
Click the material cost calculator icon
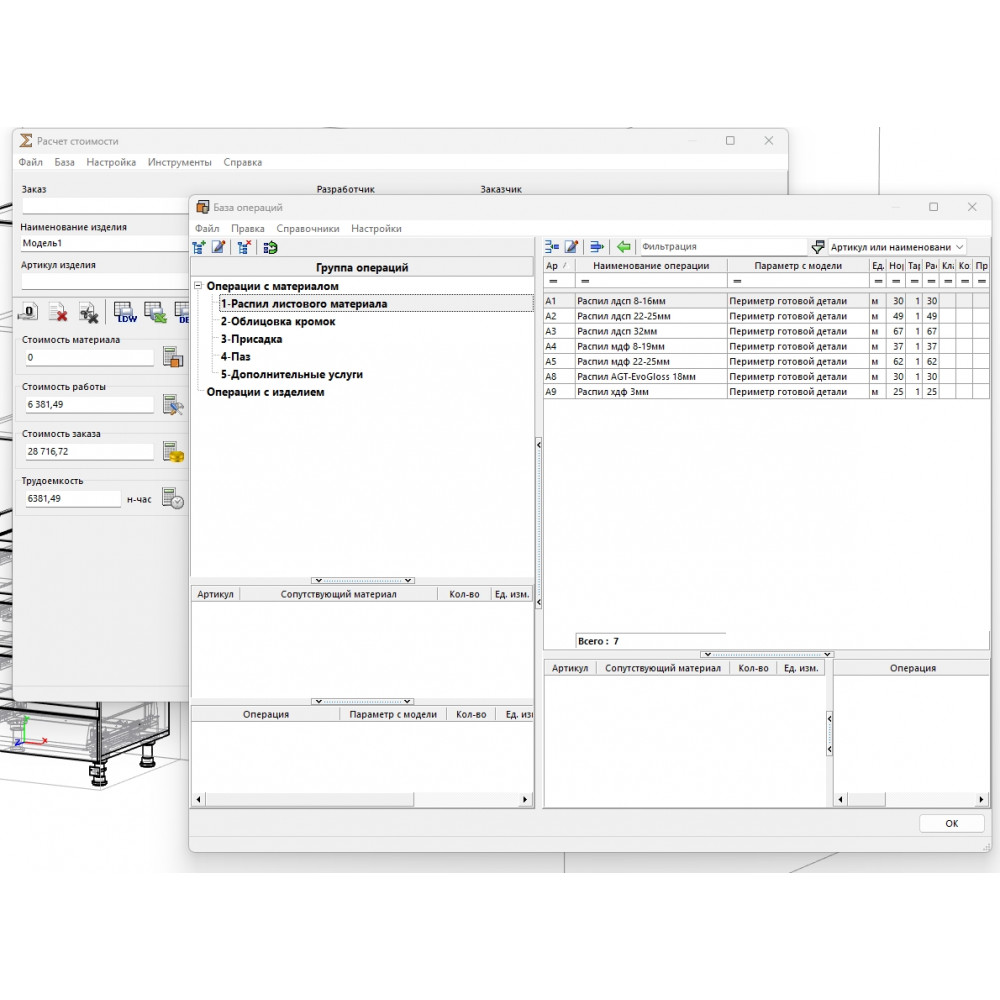click(173, 357)
